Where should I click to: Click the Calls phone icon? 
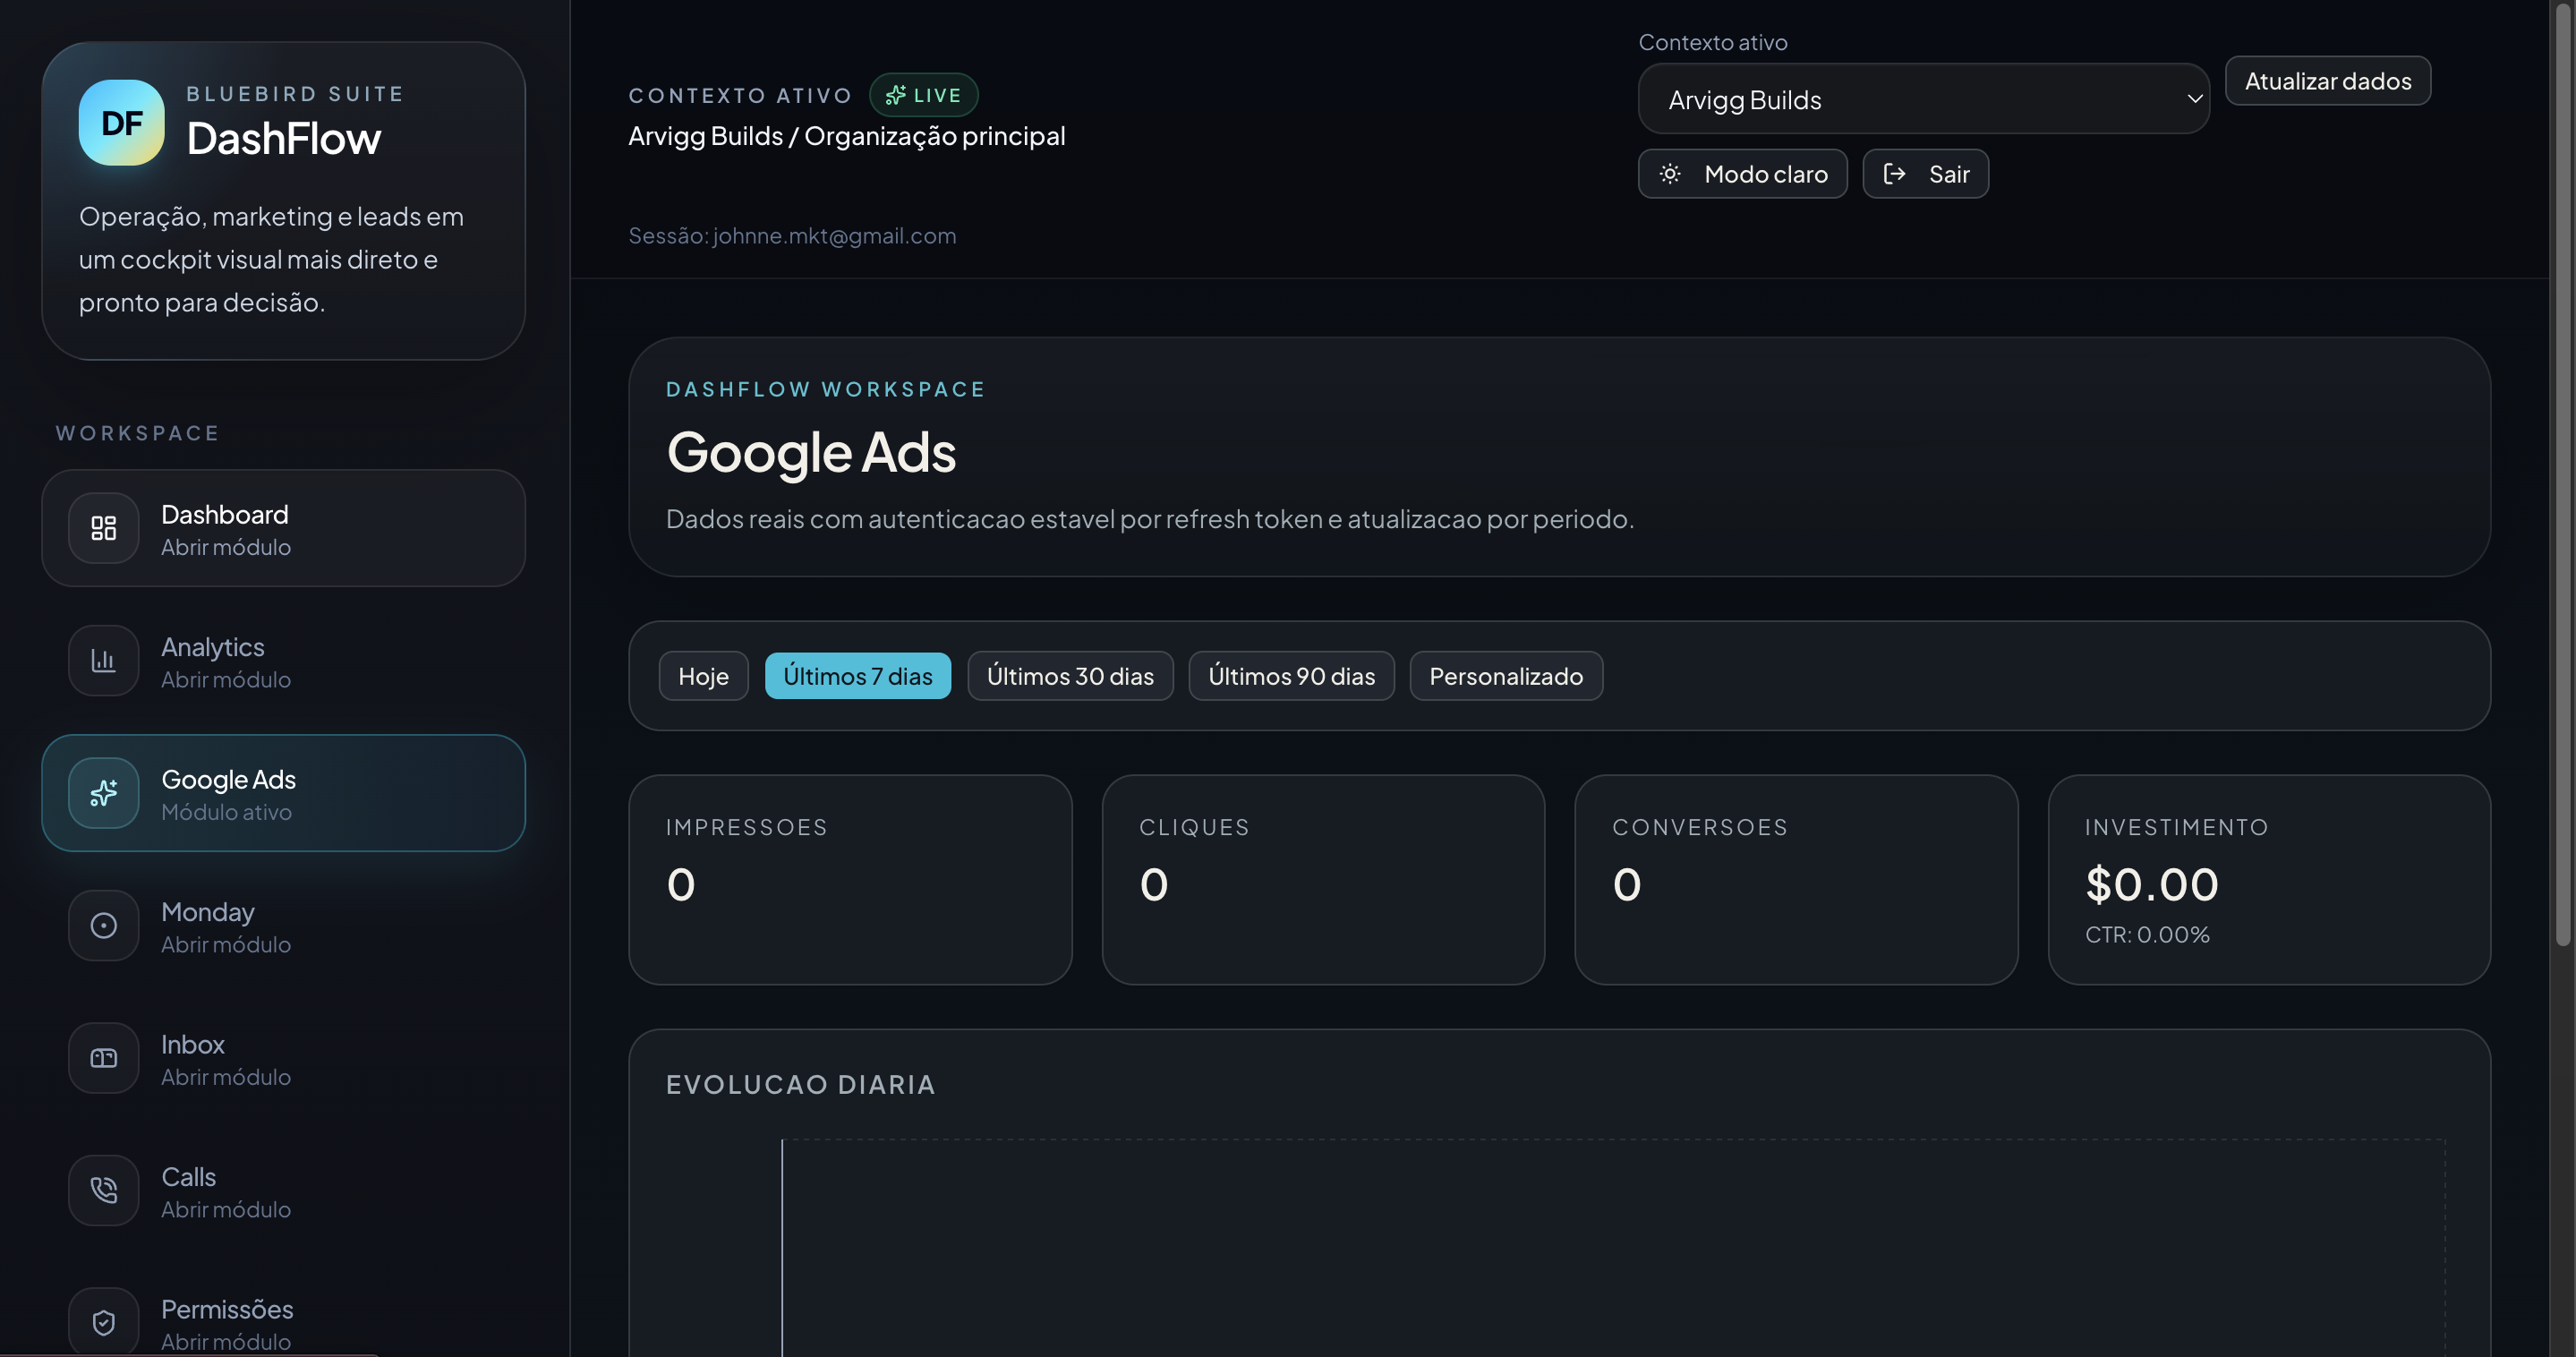click(x=104, y=1190)
